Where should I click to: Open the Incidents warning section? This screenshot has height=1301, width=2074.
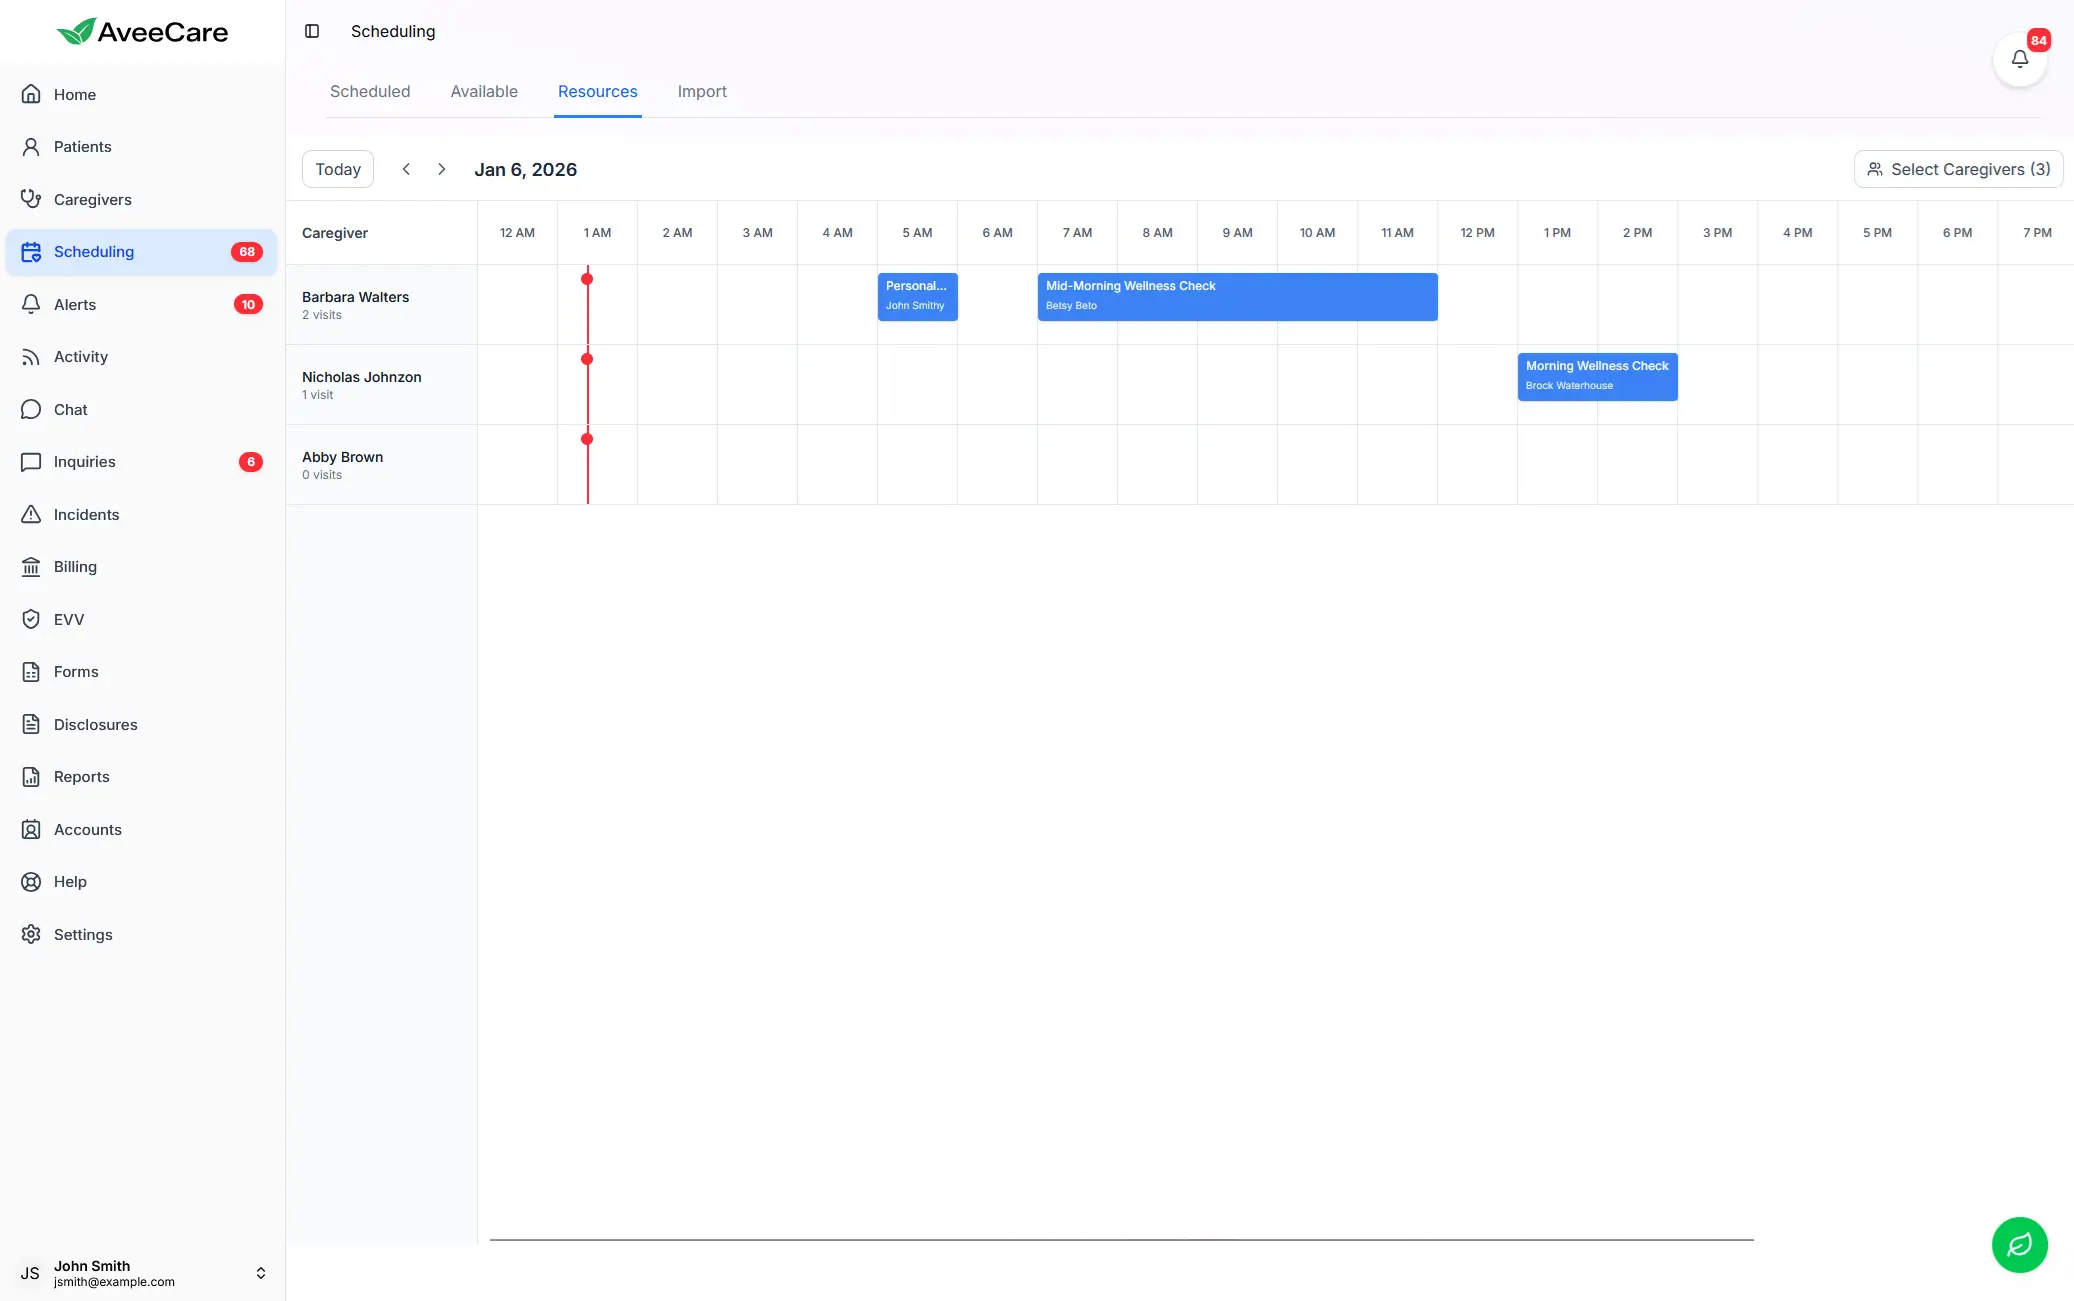[x=85, y=514]
